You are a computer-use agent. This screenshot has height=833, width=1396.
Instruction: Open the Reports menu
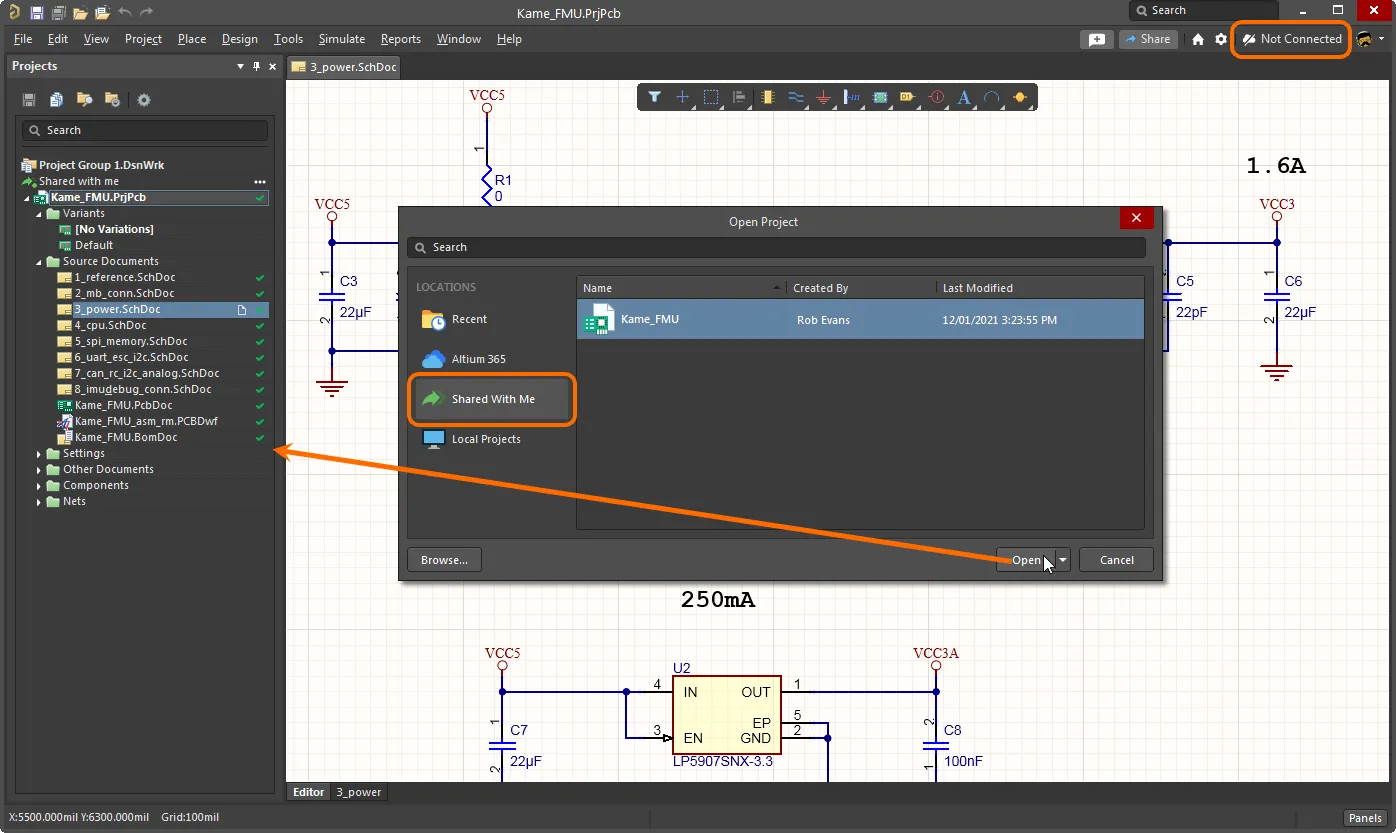[x=401, y=39]
